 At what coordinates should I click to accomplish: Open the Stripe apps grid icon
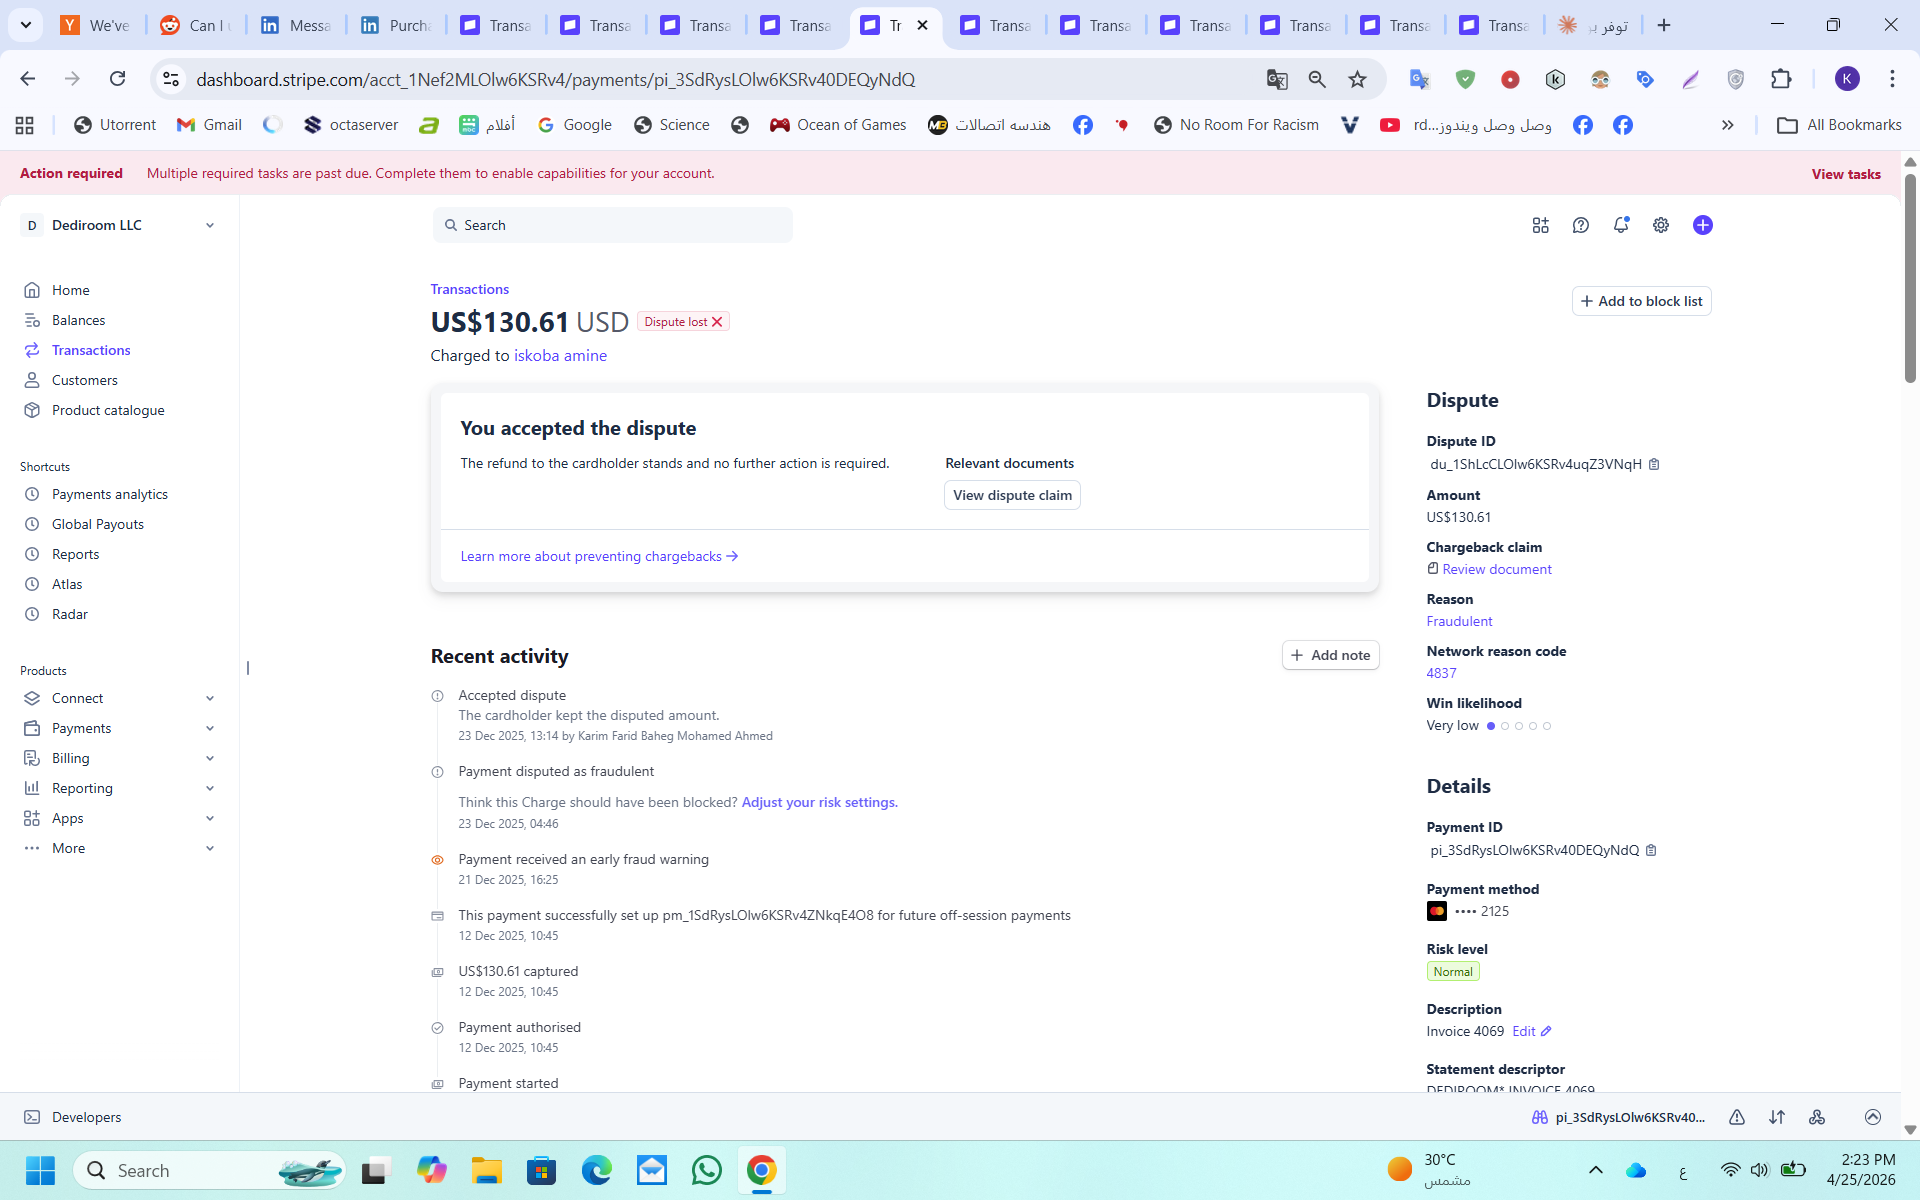1540,225
